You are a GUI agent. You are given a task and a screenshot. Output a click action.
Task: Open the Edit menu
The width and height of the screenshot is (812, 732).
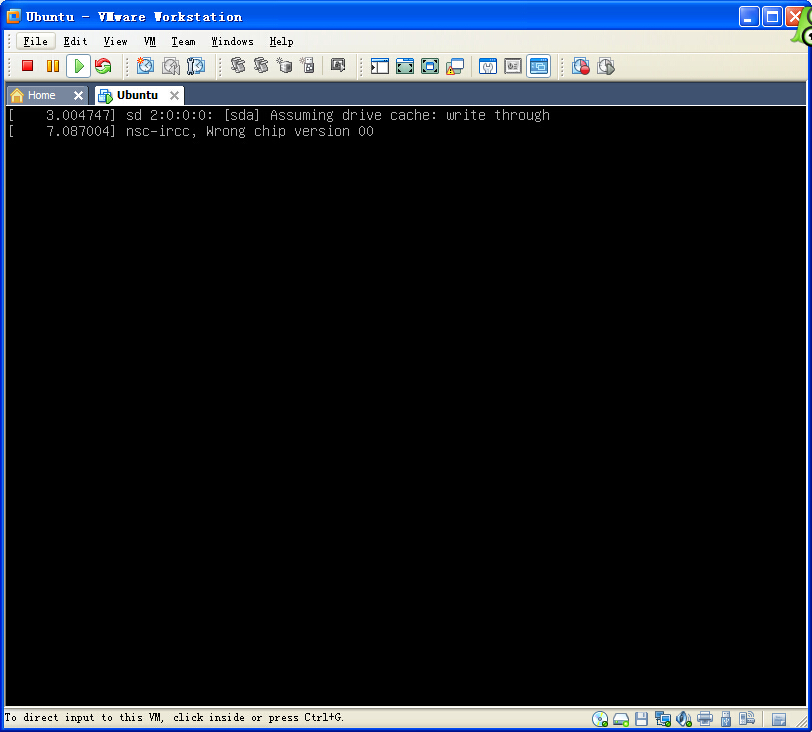(75, 41)
